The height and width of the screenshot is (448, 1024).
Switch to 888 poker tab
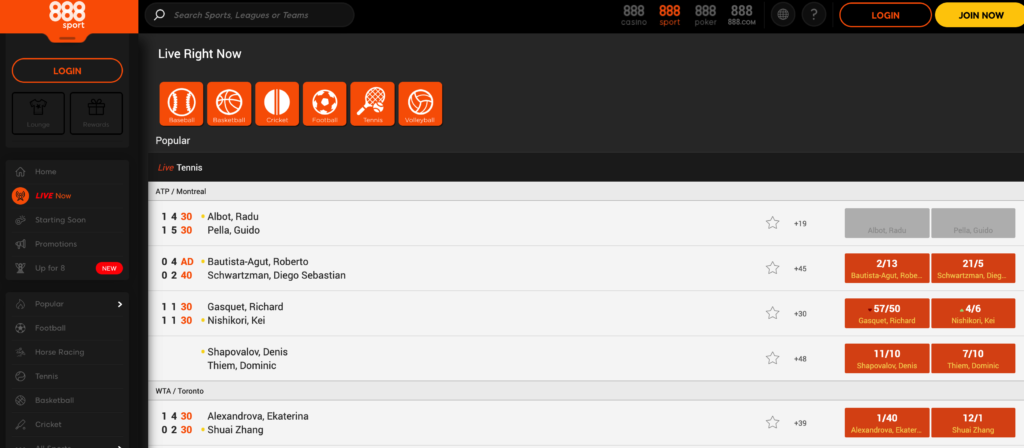point(705,15)
